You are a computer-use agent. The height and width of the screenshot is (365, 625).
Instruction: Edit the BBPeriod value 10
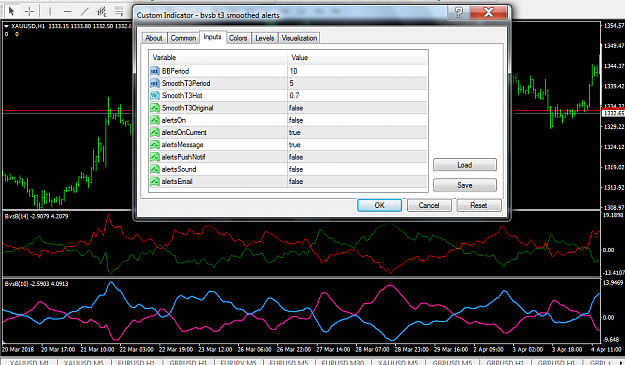click(357, 71)
